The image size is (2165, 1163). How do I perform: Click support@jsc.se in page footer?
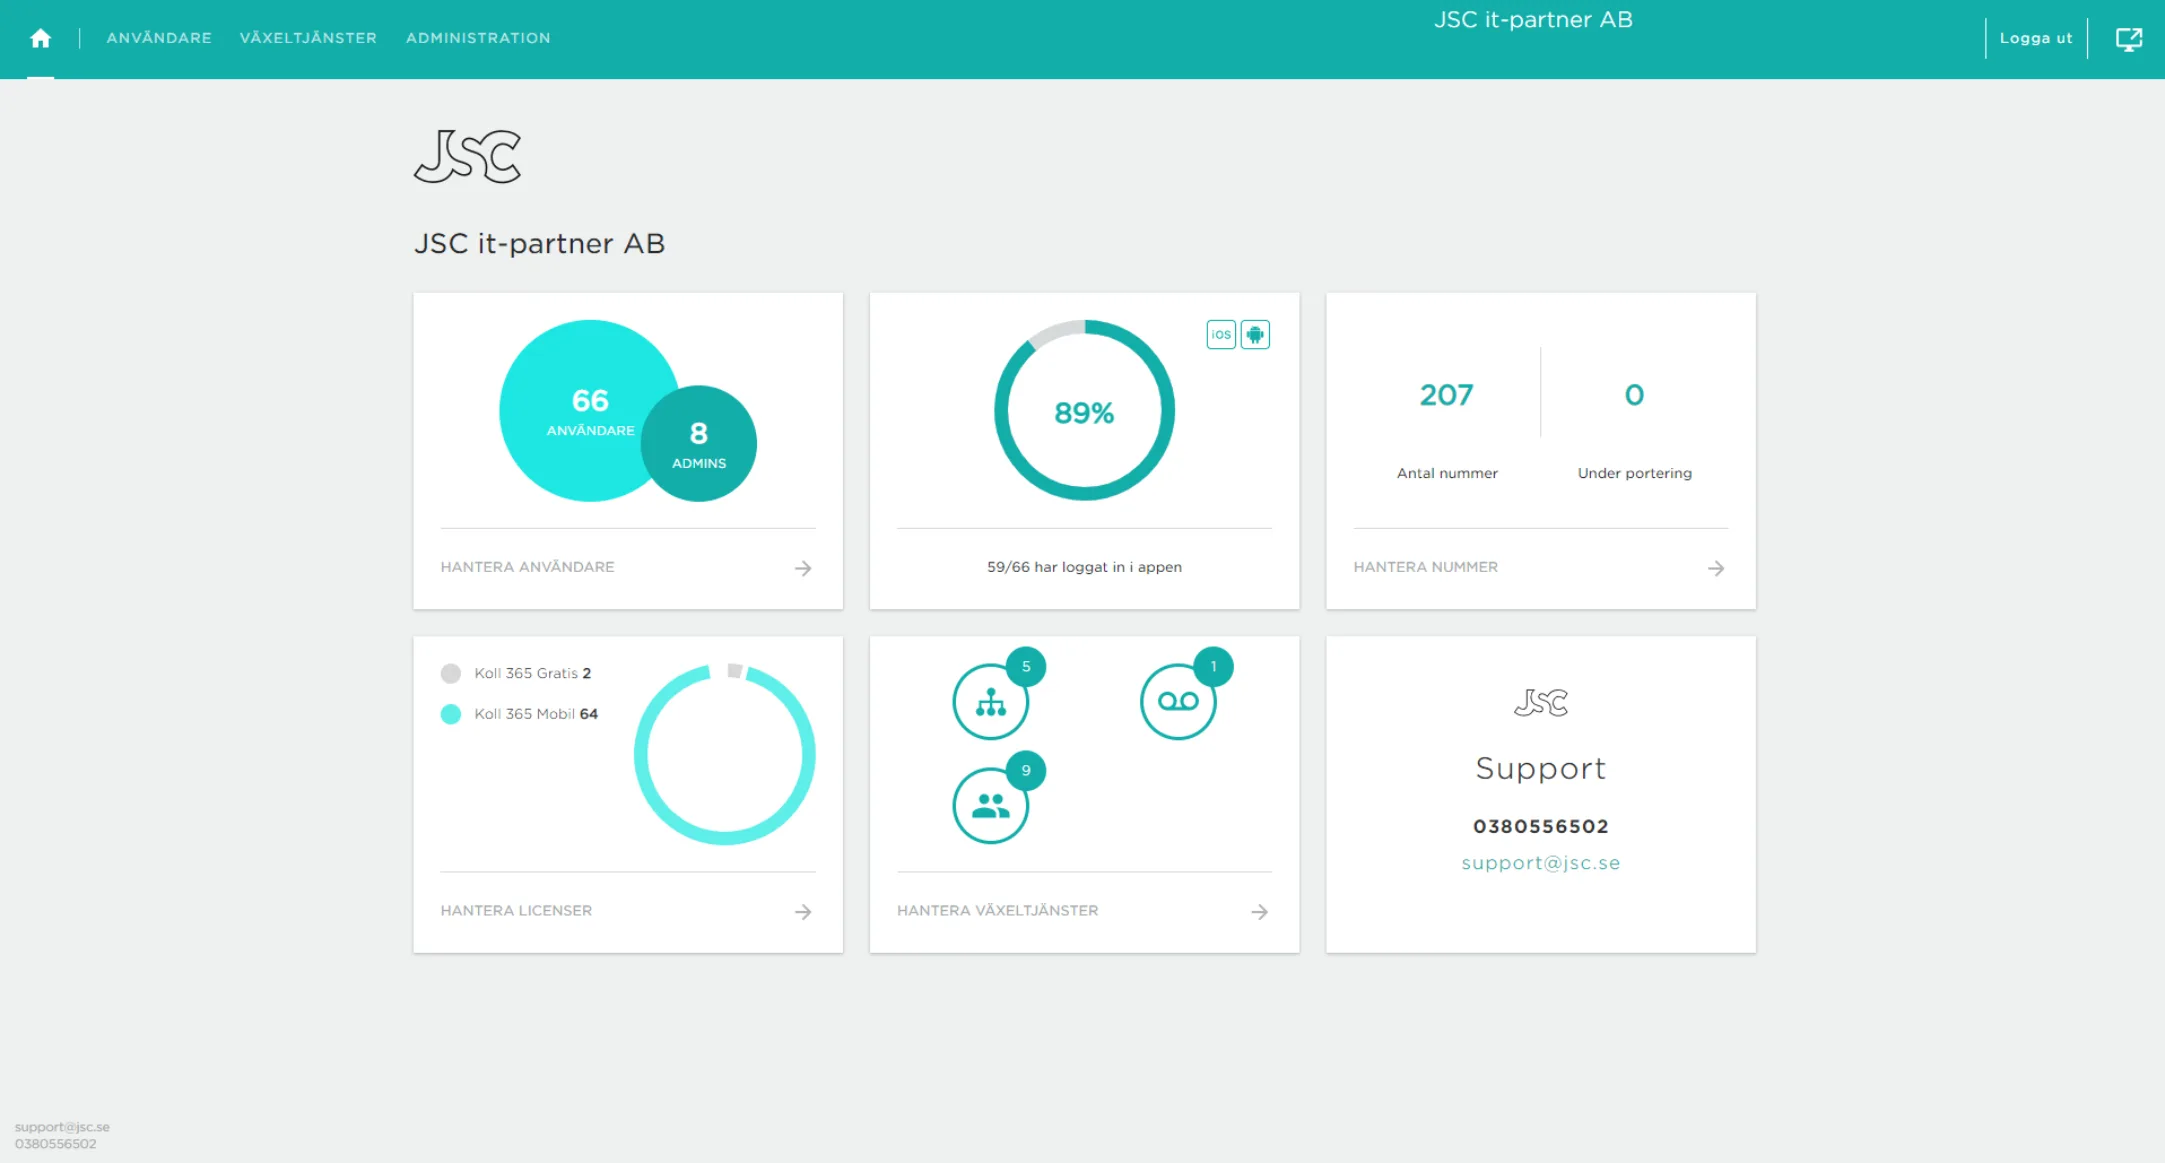click(x=62, y=1127)
